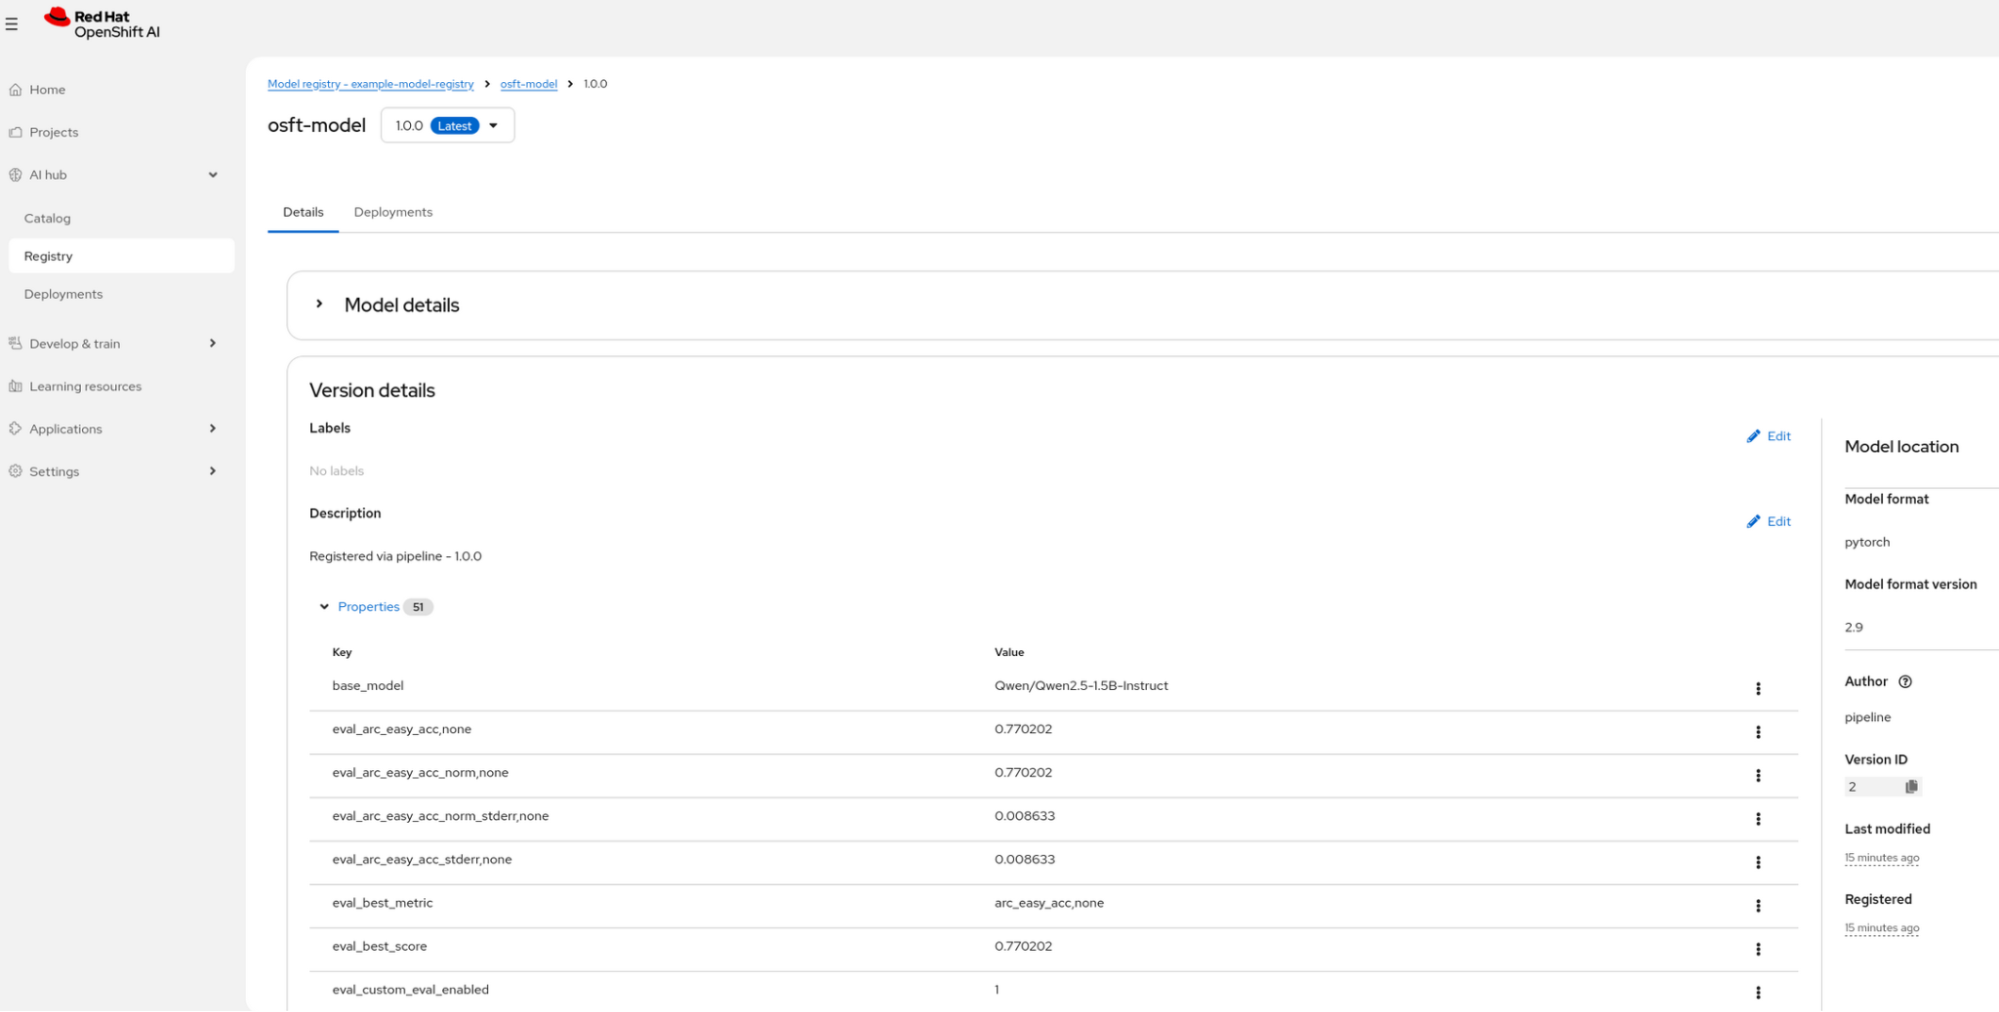Click the osft-model breadcrumb link
This screenshot has width=1999, height=1012.
click(529, 84)
